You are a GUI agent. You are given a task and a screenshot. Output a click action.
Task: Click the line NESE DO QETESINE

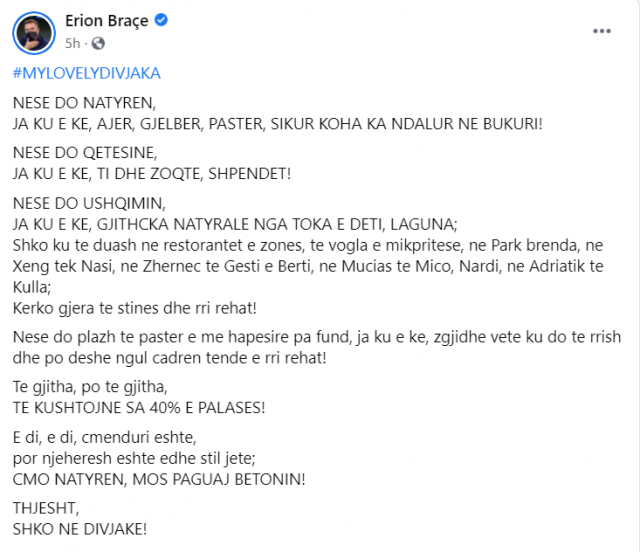[x=85, y=153]
